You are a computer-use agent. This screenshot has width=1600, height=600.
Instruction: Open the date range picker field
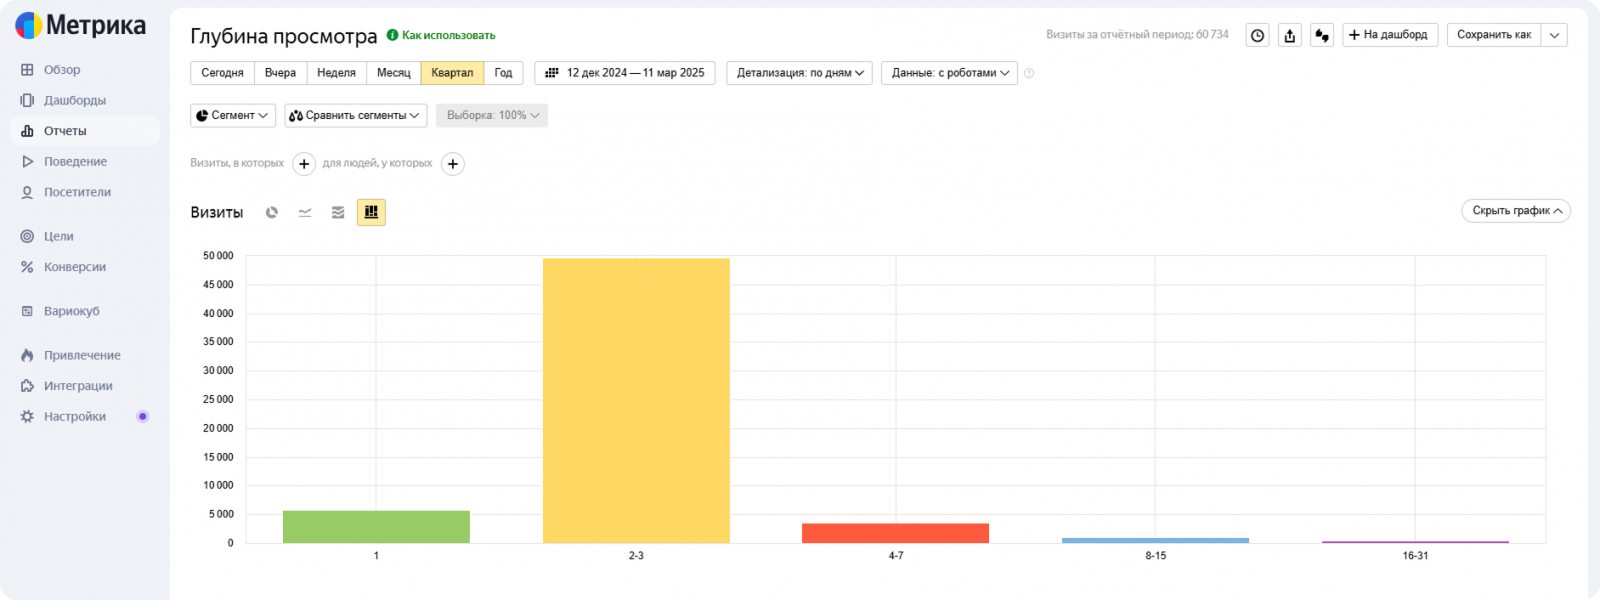point(625,73)
